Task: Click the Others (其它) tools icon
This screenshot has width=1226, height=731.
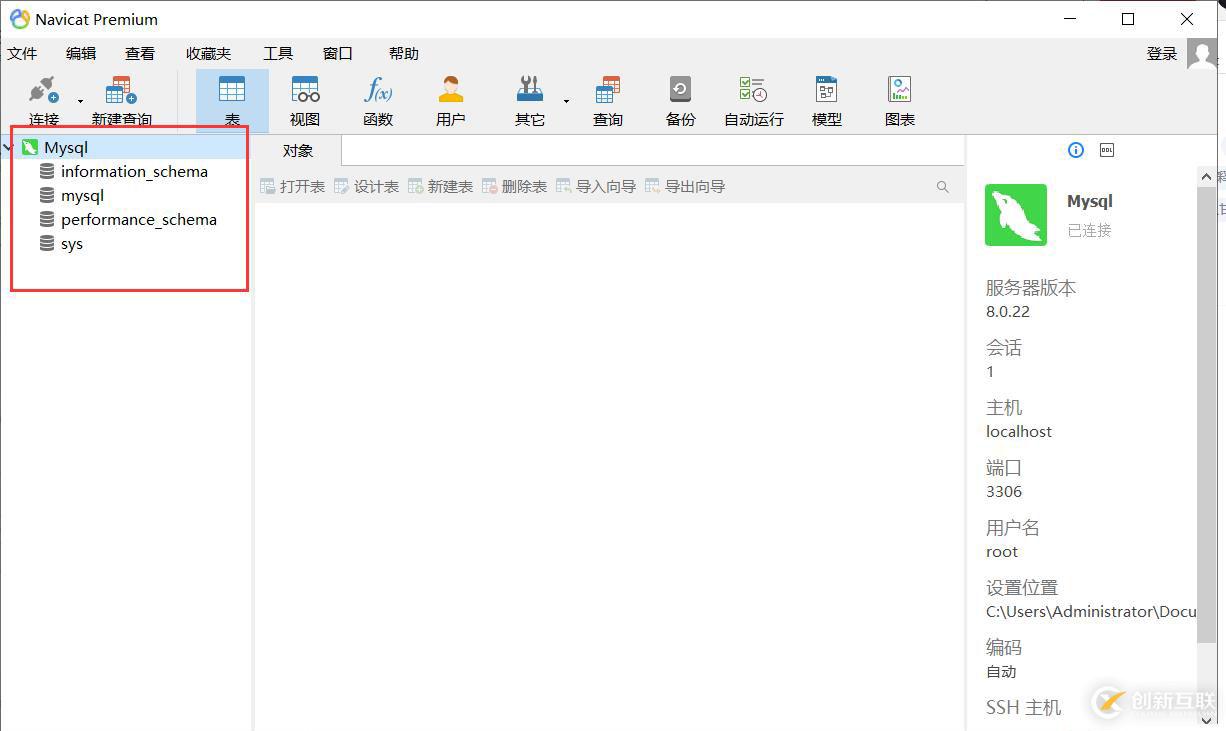Action: coord(530,90)
